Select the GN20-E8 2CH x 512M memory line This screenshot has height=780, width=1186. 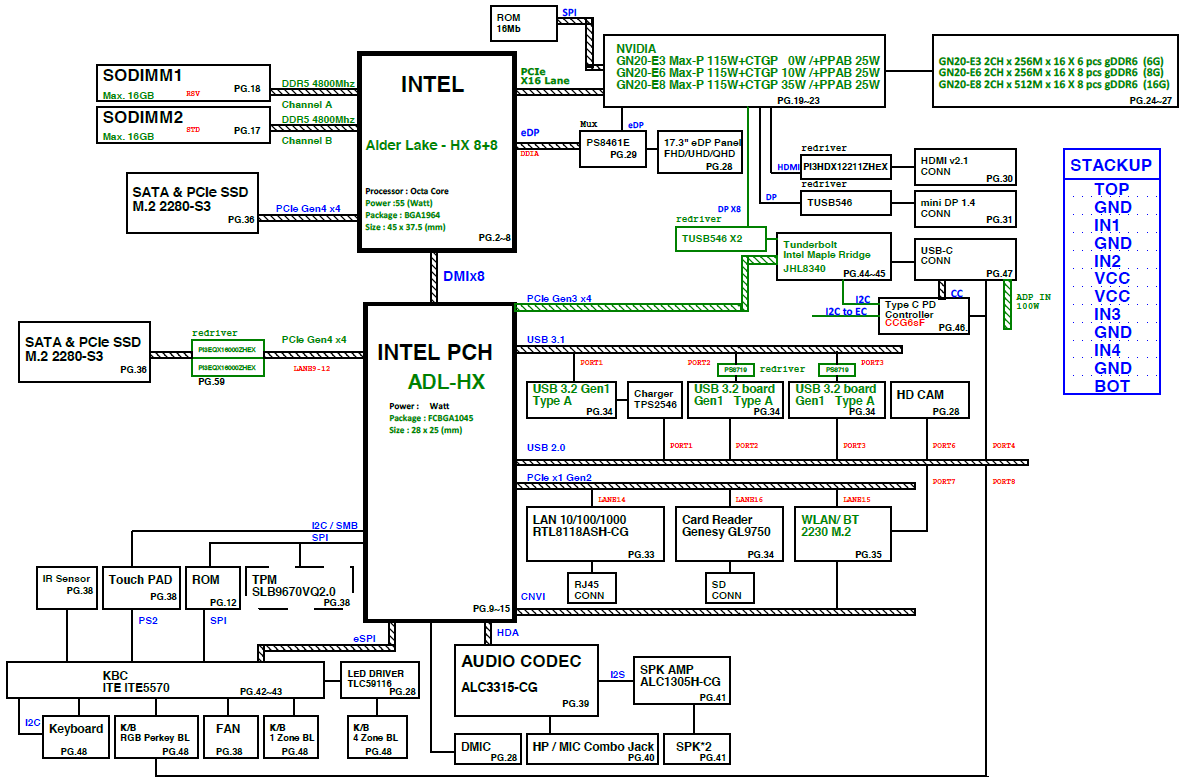pyautogui.click(x=1054, y=85)
